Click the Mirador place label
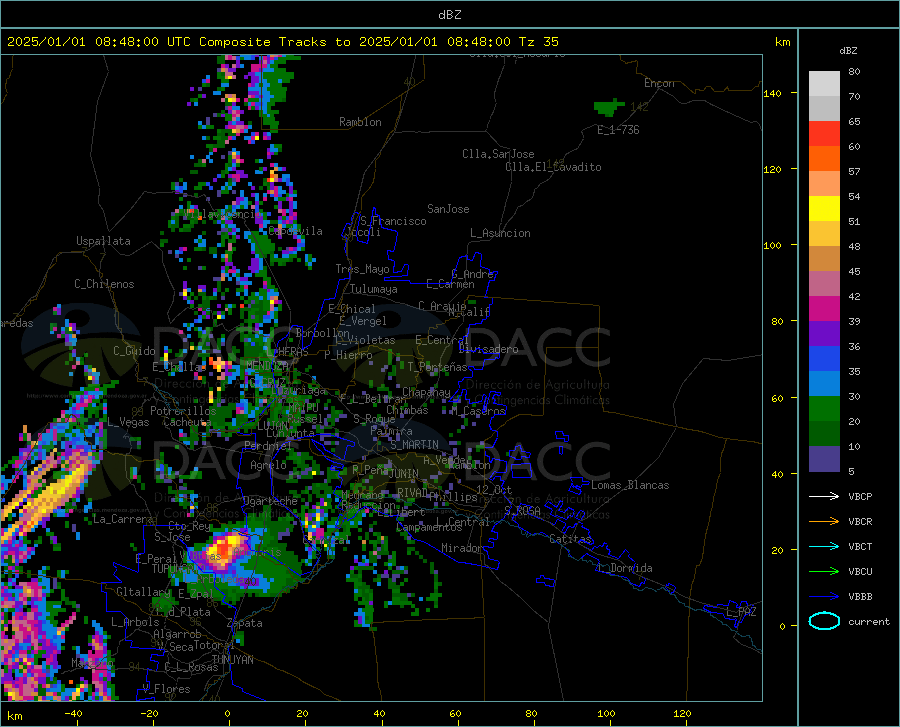This screenshot has width=900, height=727. pyautogui.click(x=462, y=548)
